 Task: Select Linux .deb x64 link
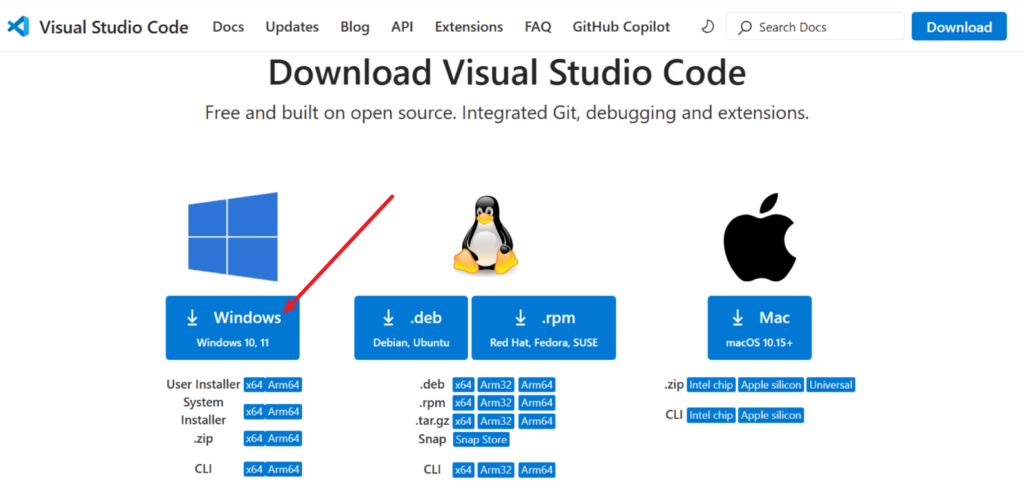tap(464, 385)
